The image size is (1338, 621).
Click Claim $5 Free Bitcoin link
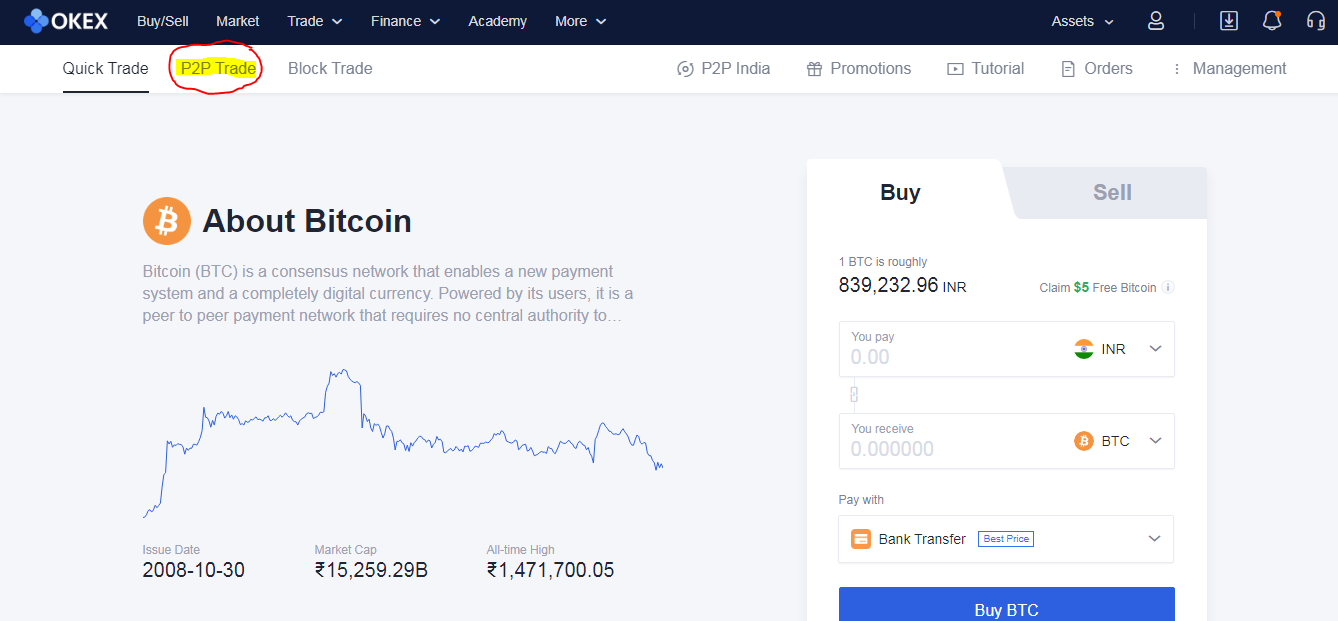tap(1098, 288)
